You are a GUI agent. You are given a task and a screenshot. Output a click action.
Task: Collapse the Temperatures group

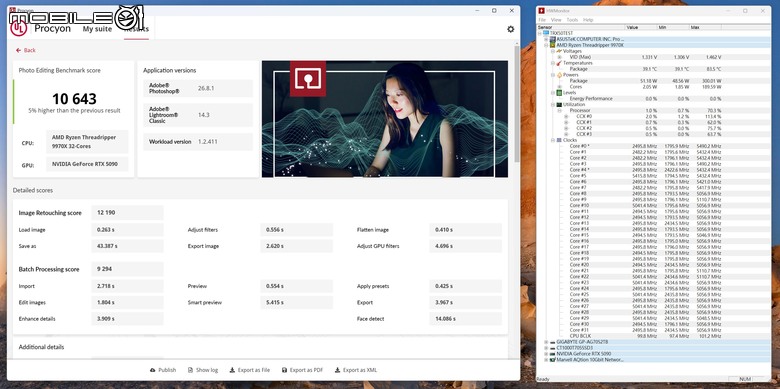(x=552, y=63)
